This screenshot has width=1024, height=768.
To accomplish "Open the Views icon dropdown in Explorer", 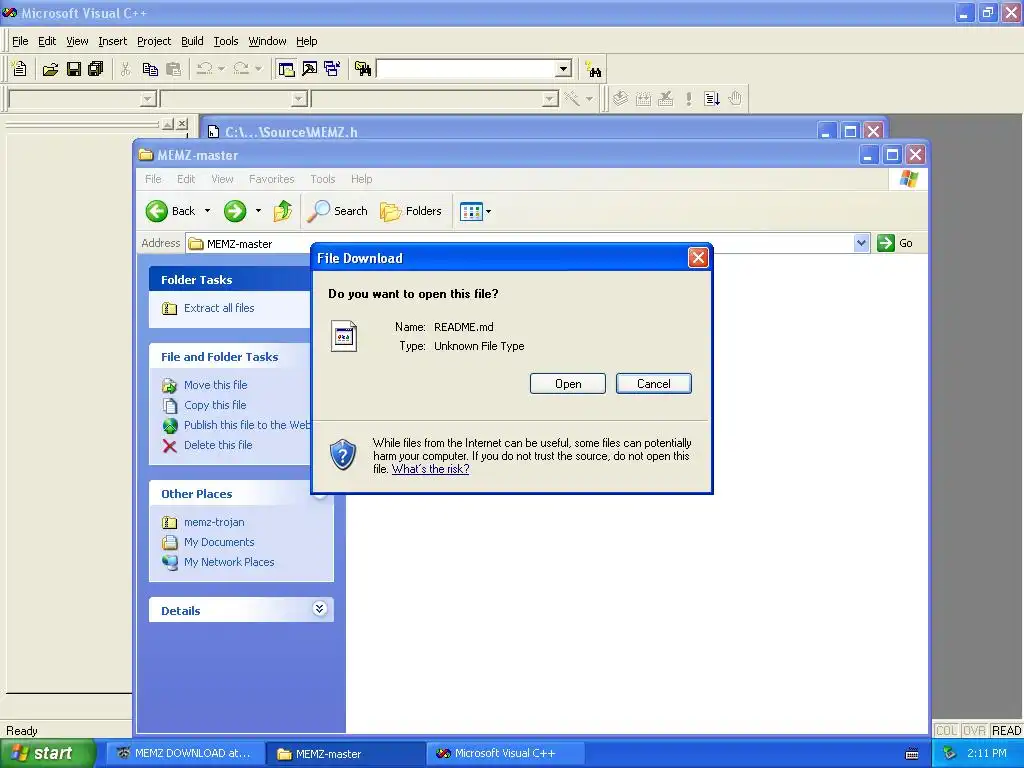I will (475, 211).
